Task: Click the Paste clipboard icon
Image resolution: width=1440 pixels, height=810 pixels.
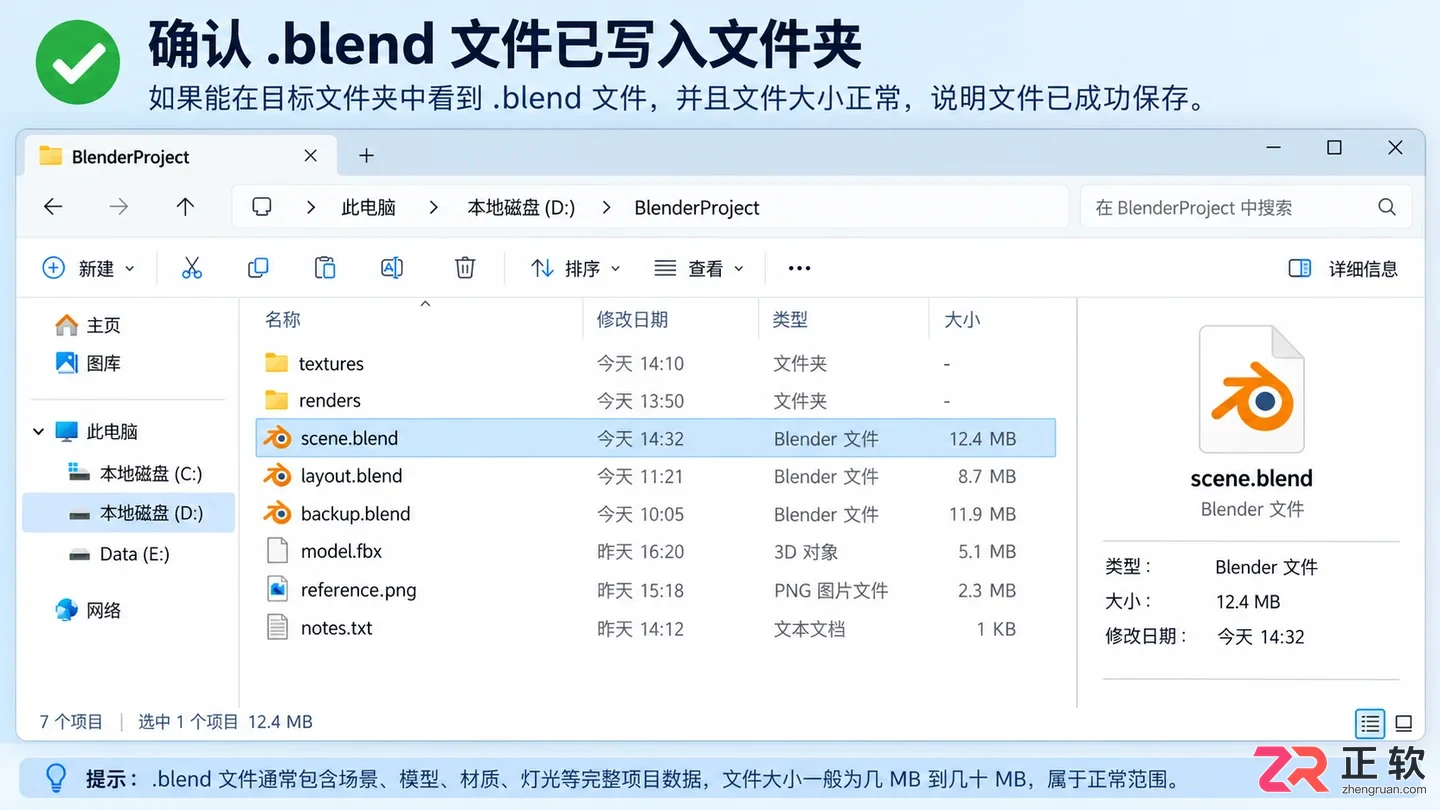Action: click(x=325, y=268)
